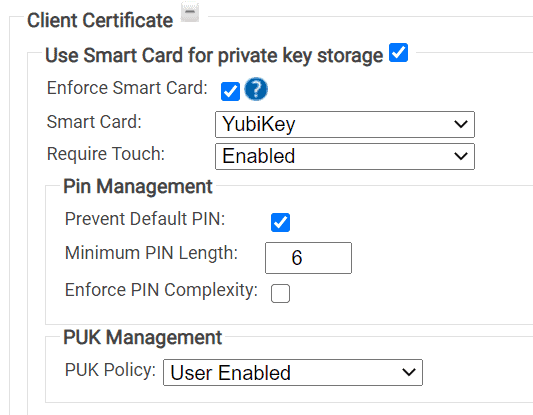The width and height of the screenshot is (533, 415).
Task: Click the PUK Policy label
Action: (110, 370)
